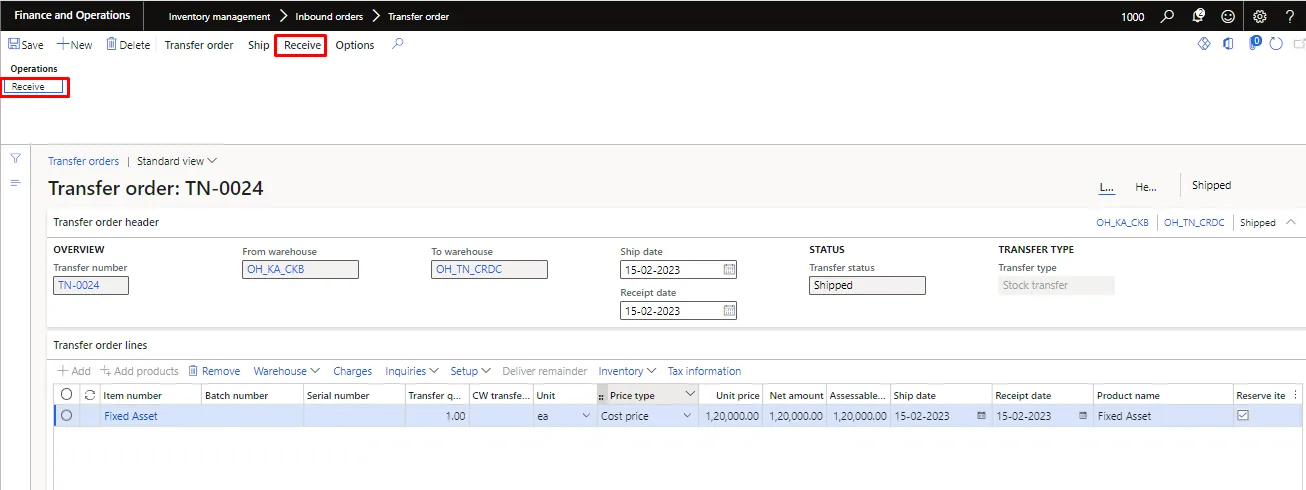
Task: Click the action pane search magnifier icon
Action: [397, 44]
